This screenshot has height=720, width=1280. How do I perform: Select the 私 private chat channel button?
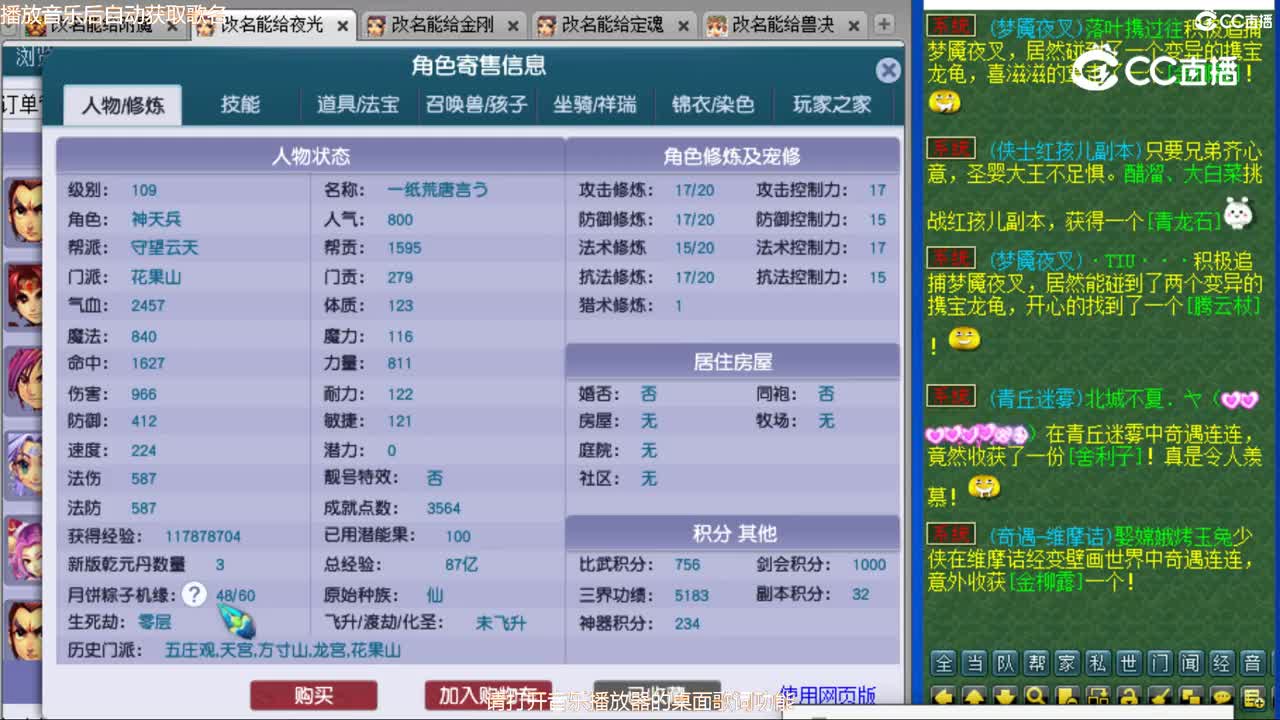click(x=1098, y=664)
